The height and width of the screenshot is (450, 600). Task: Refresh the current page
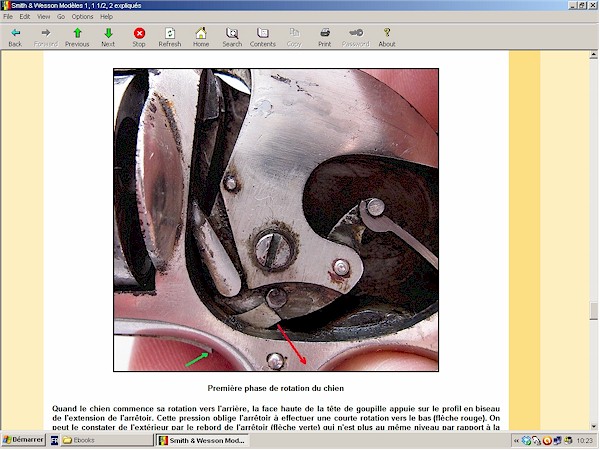(x=170, y=37)
